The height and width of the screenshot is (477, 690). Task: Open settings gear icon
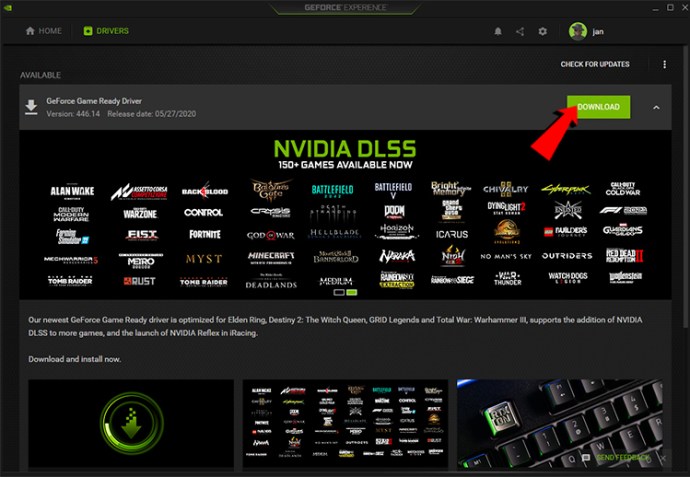click(x=543, y=31)
